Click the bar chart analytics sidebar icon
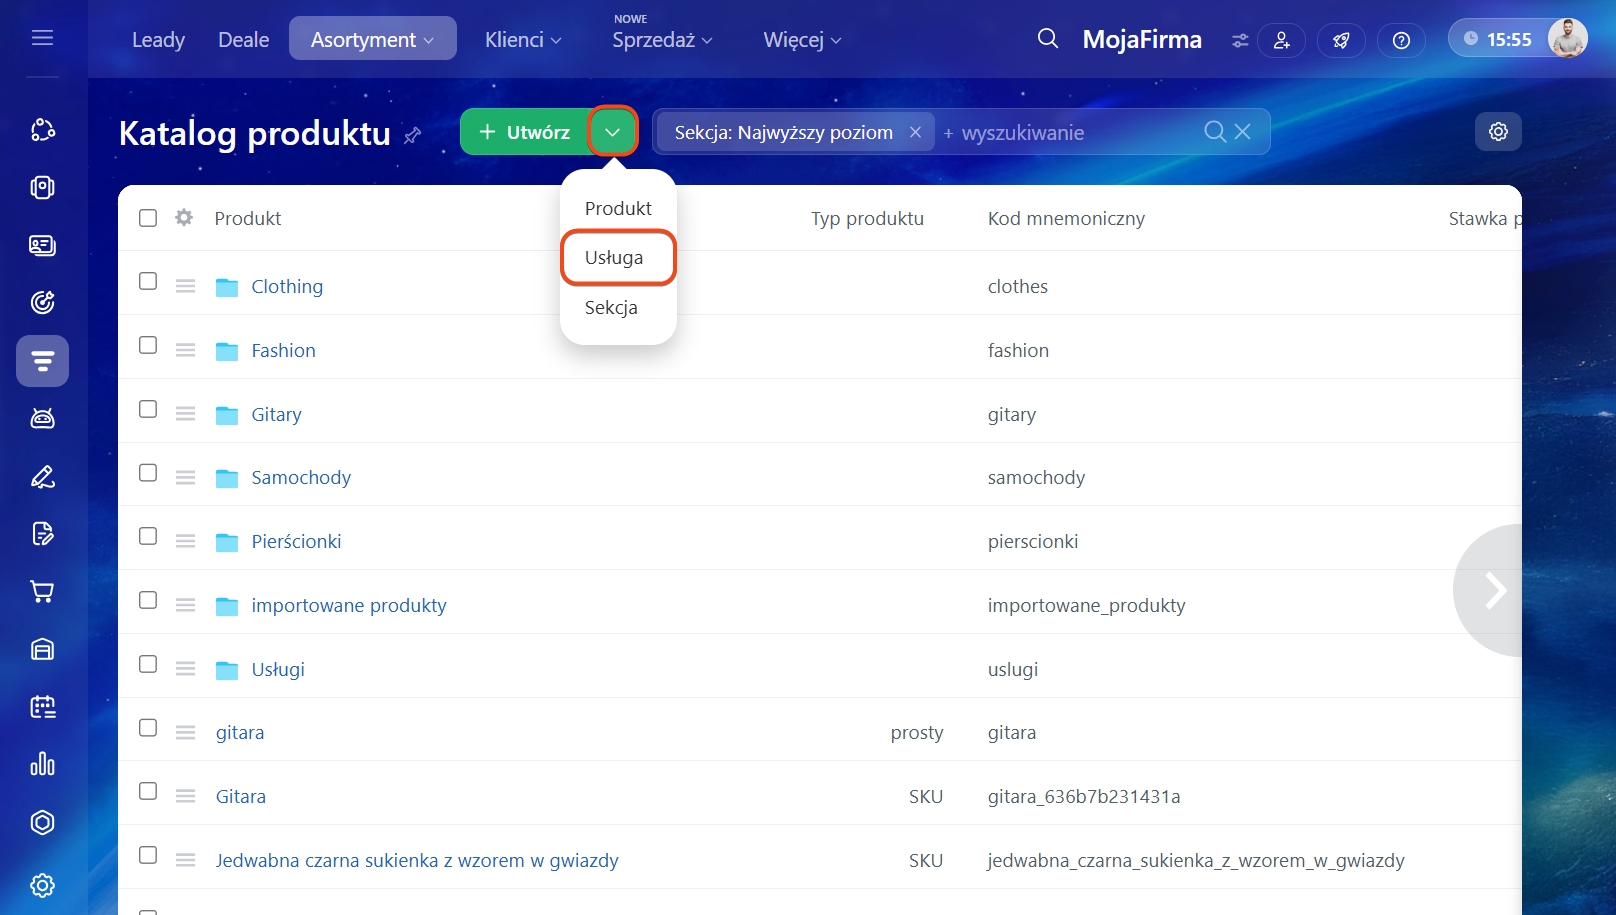Viewport: 1616px width, 915px height. coord(42,765)
